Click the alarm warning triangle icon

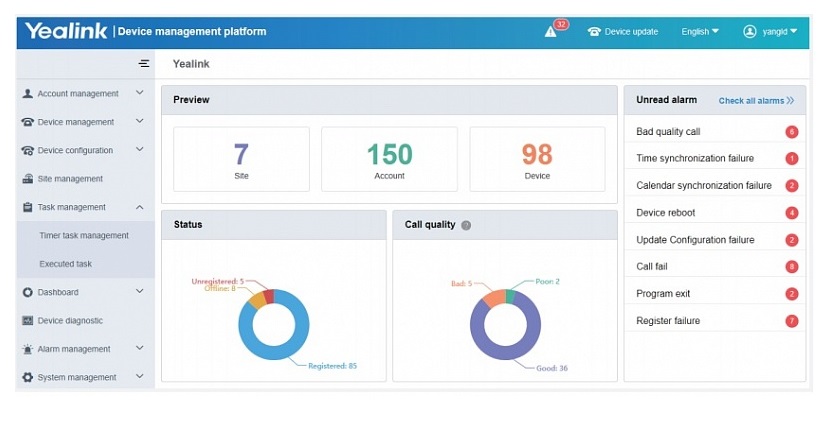tap(550, 32)
